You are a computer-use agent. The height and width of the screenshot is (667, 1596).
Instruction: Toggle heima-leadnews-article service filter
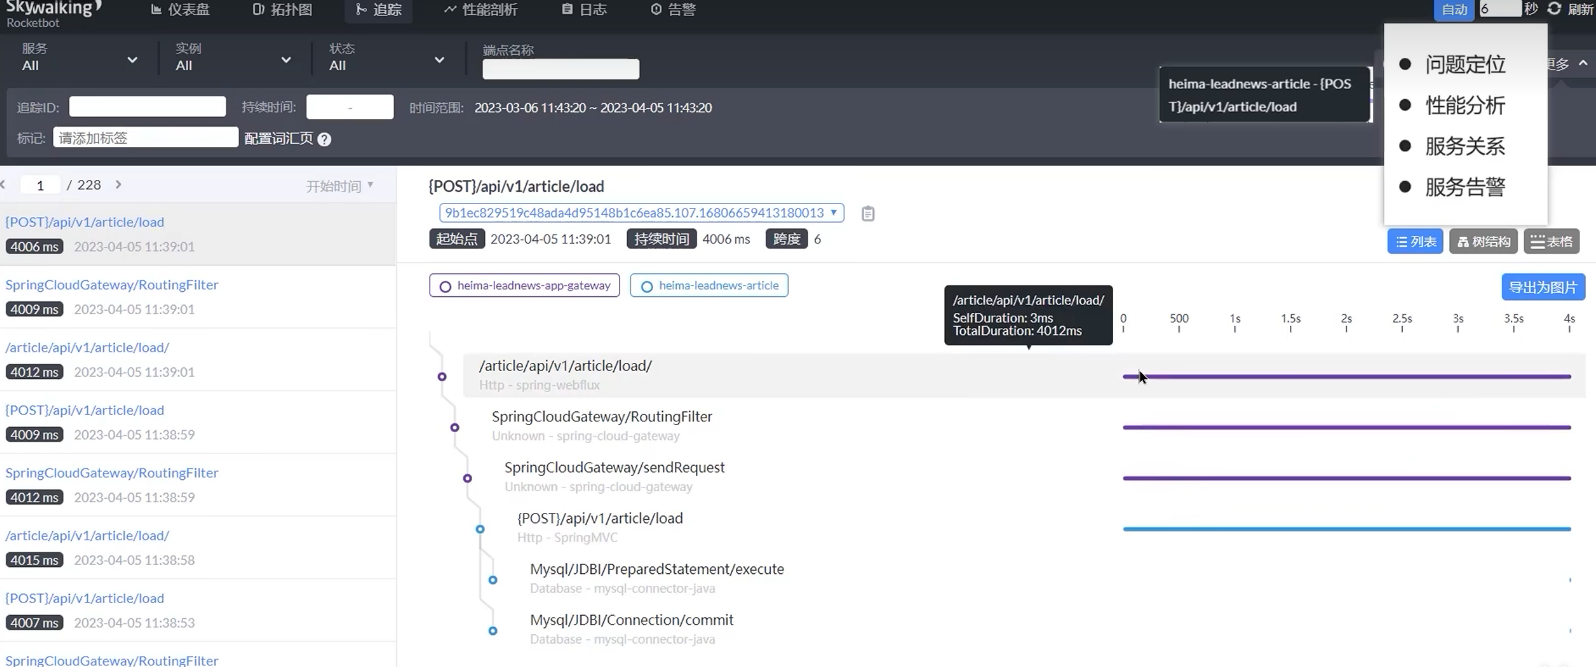[709, 285]
